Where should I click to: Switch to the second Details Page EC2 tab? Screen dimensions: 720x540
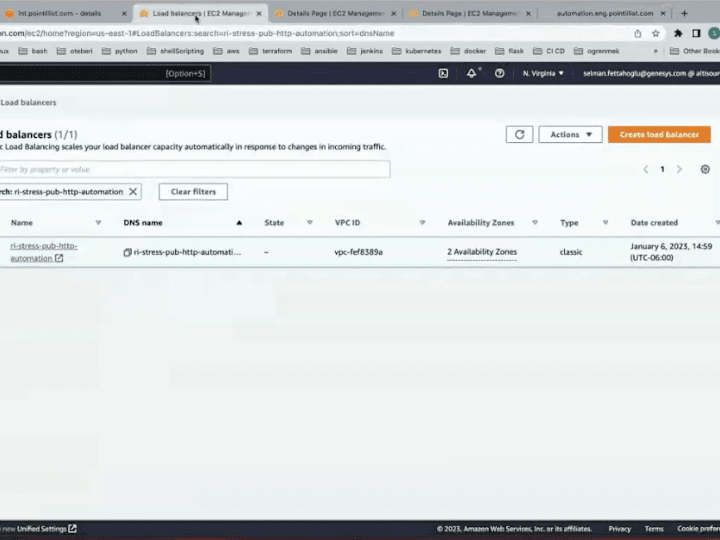click(470, 13)
